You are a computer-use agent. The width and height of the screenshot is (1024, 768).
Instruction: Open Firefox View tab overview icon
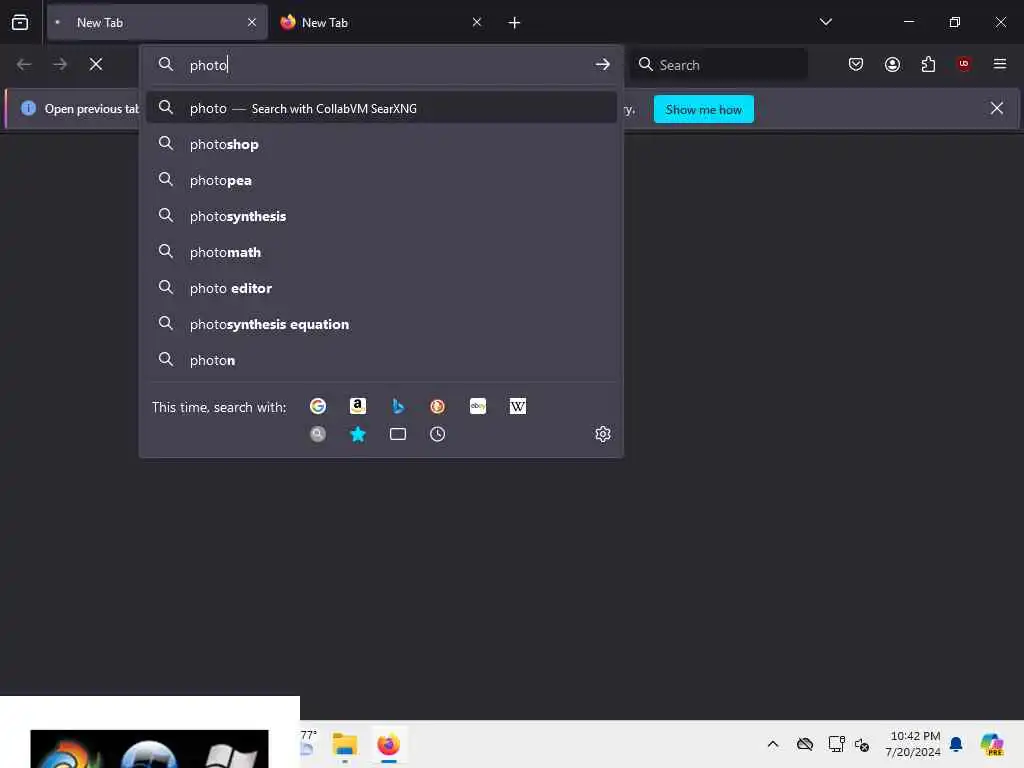click(20, 22)
